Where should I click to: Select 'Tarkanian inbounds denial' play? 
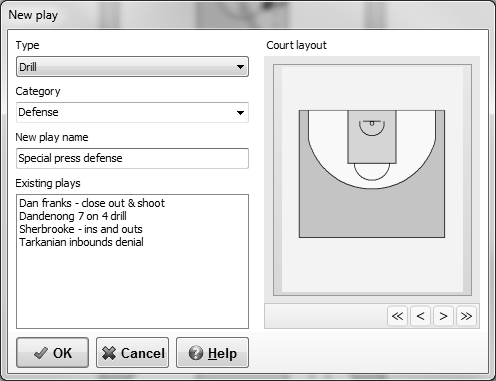81,242
